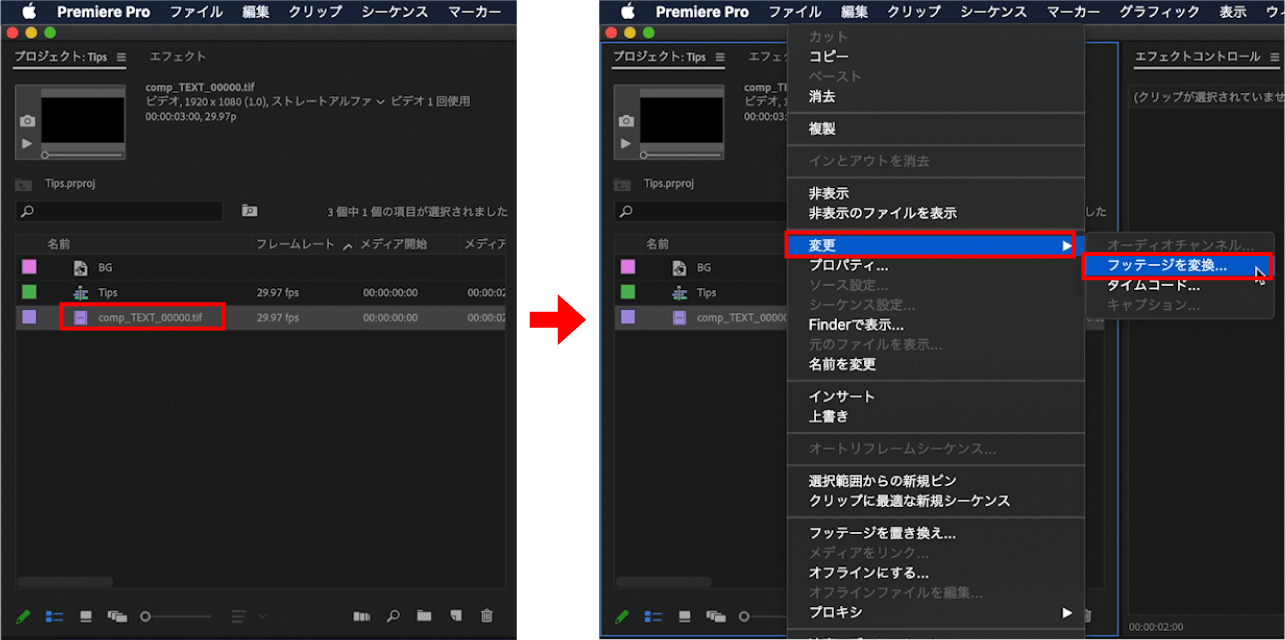Screen dimensions: 1285x640
Task: Click the Tips sequence icon in left screenshot
Action: point(81,292)
